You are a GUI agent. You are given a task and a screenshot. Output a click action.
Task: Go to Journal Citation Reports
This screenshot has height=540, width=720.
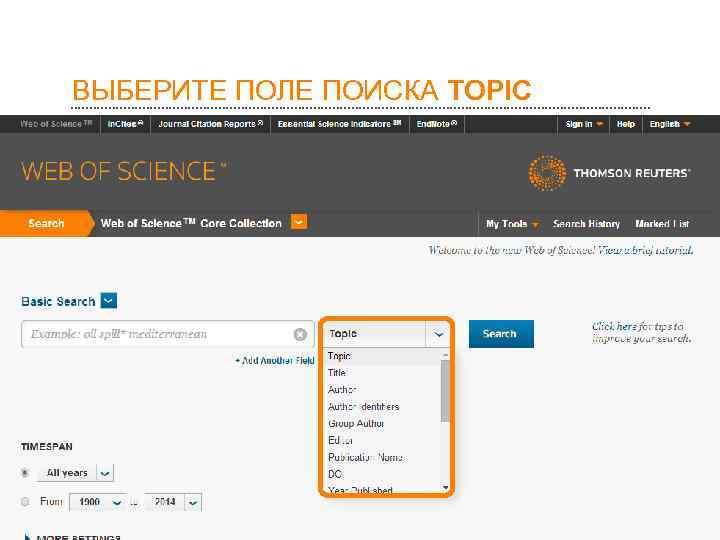tap(210, 124)
